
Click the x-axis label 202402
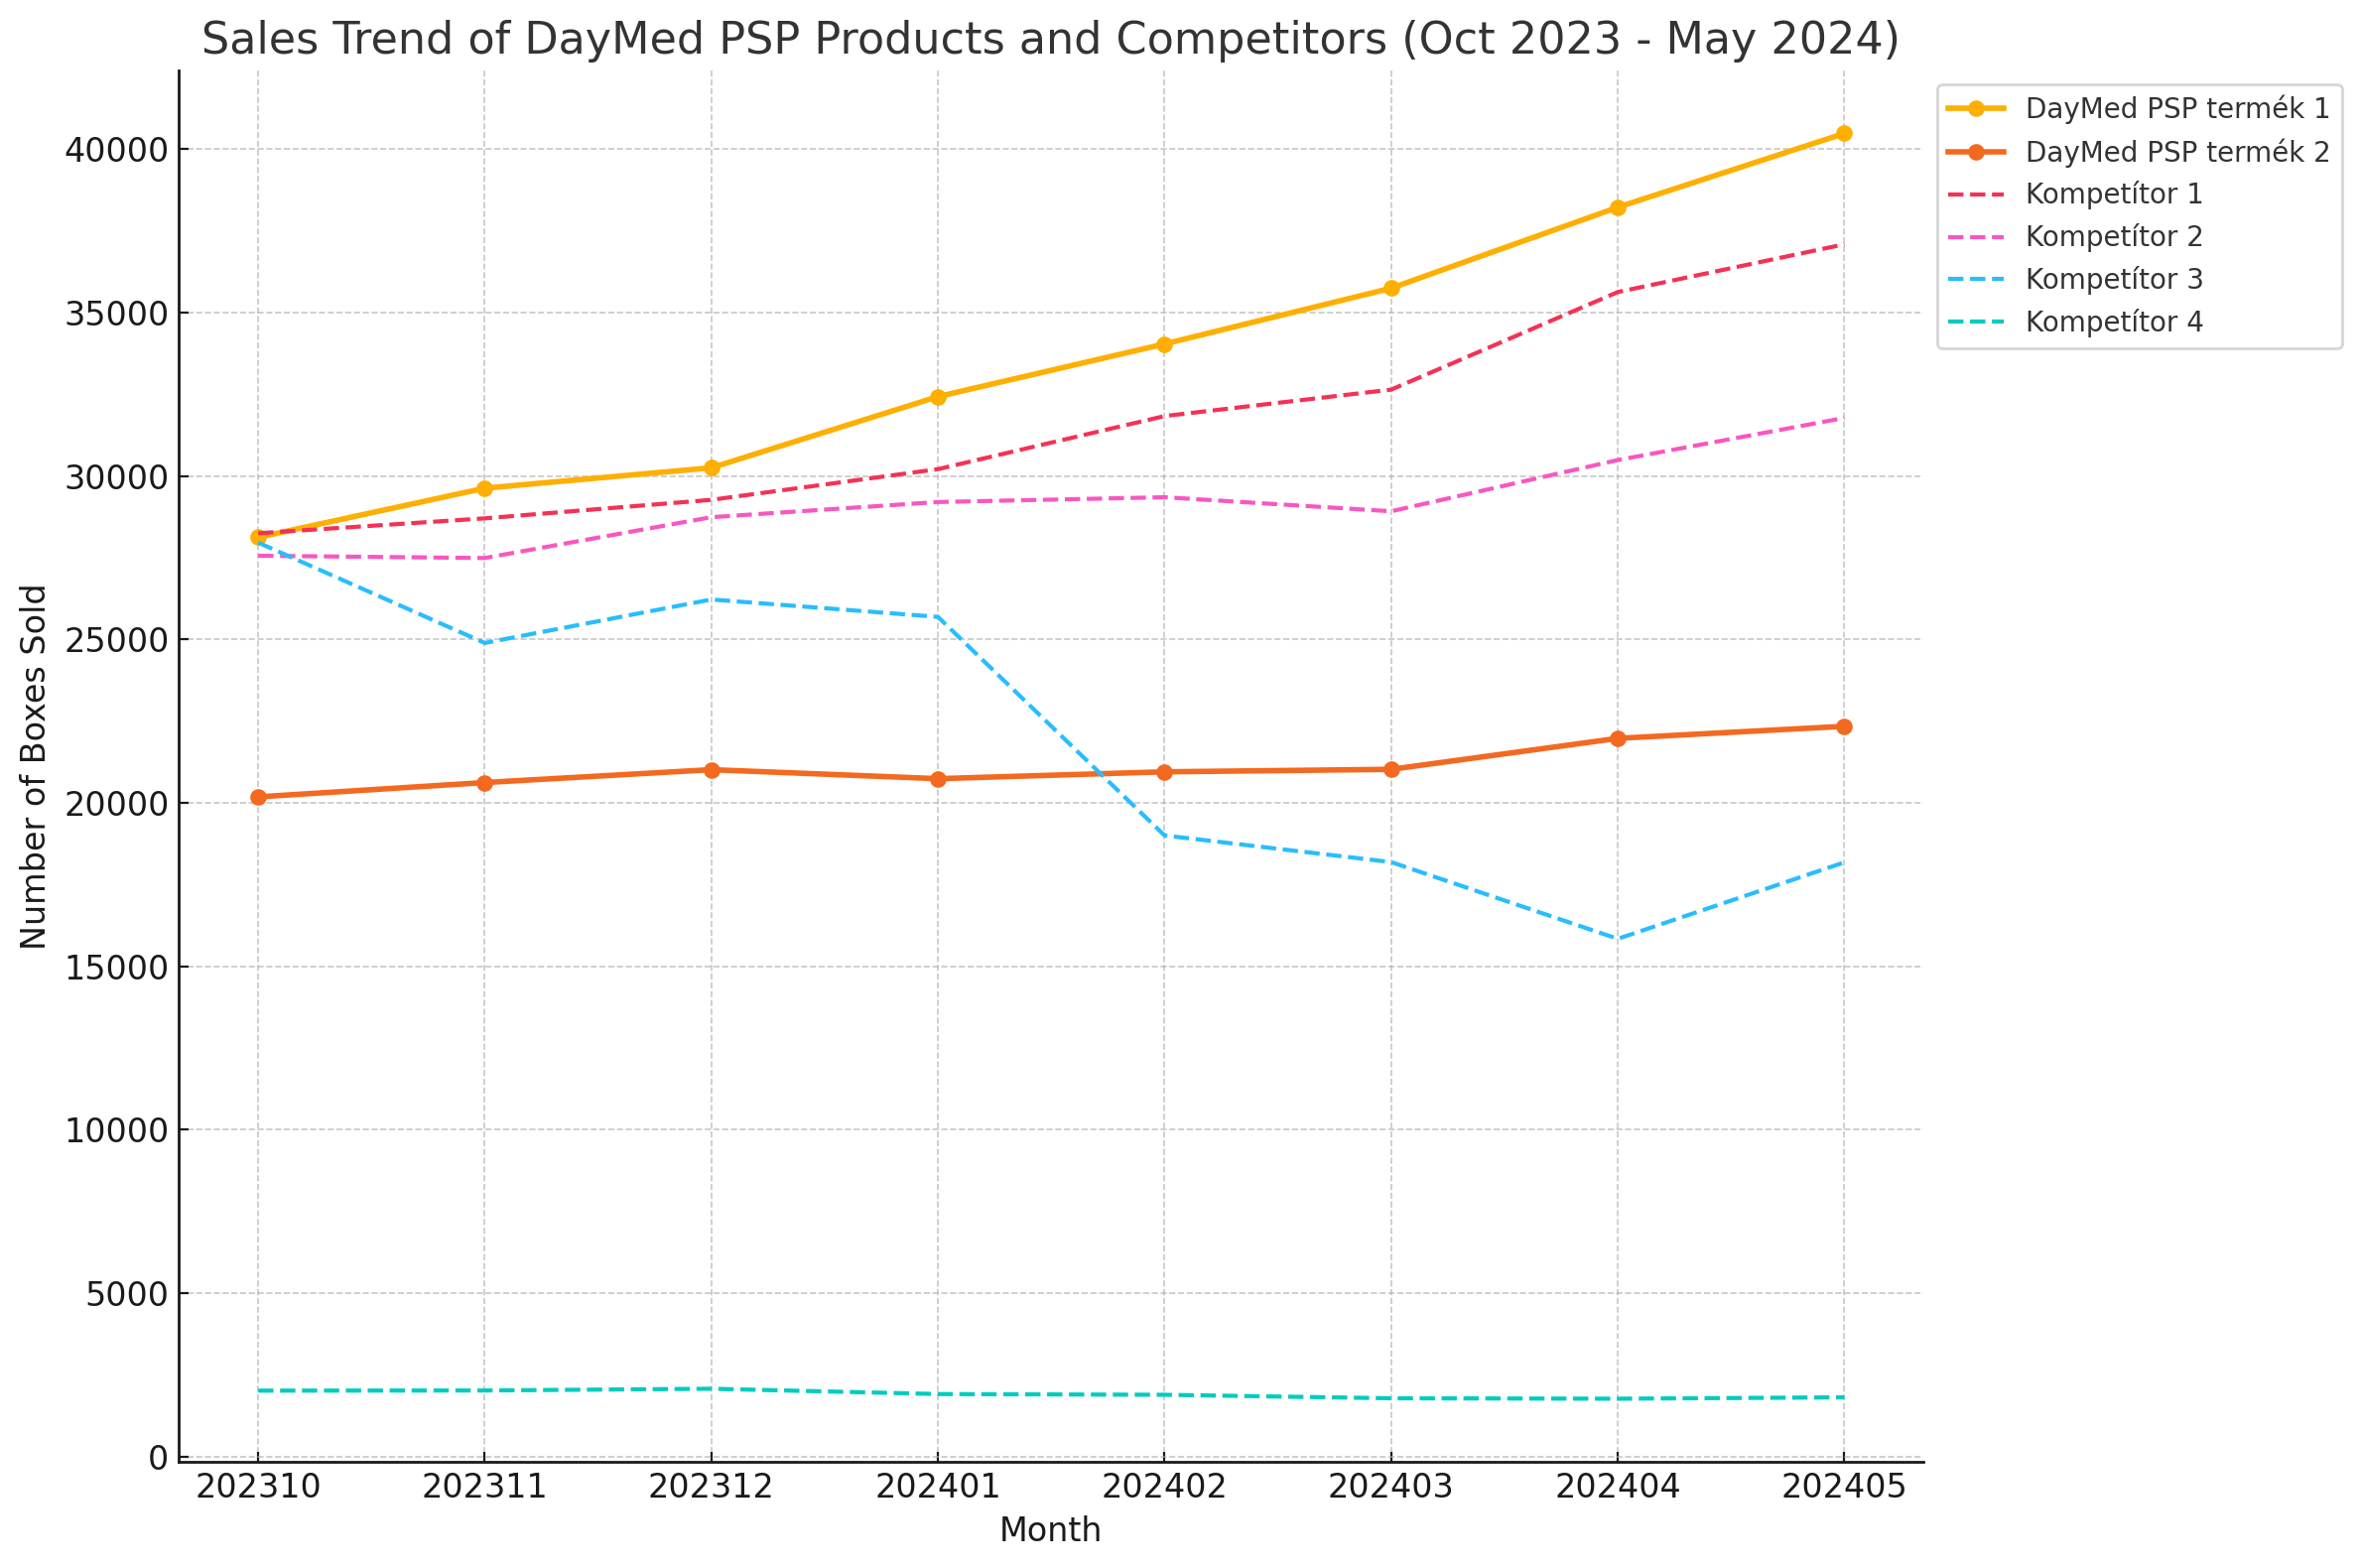coord(1164,1488)
